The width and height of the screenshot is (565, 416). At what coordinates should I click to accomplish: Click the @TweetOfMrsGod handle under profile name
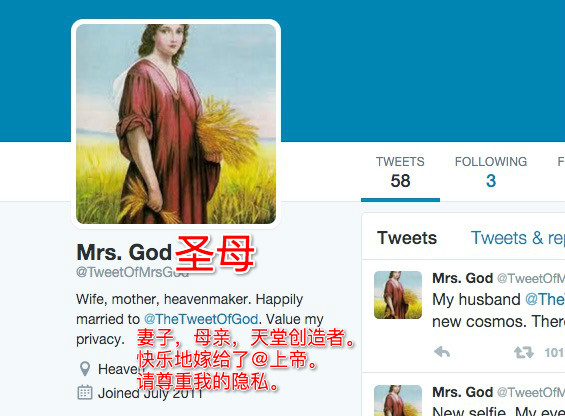(132, 272)
